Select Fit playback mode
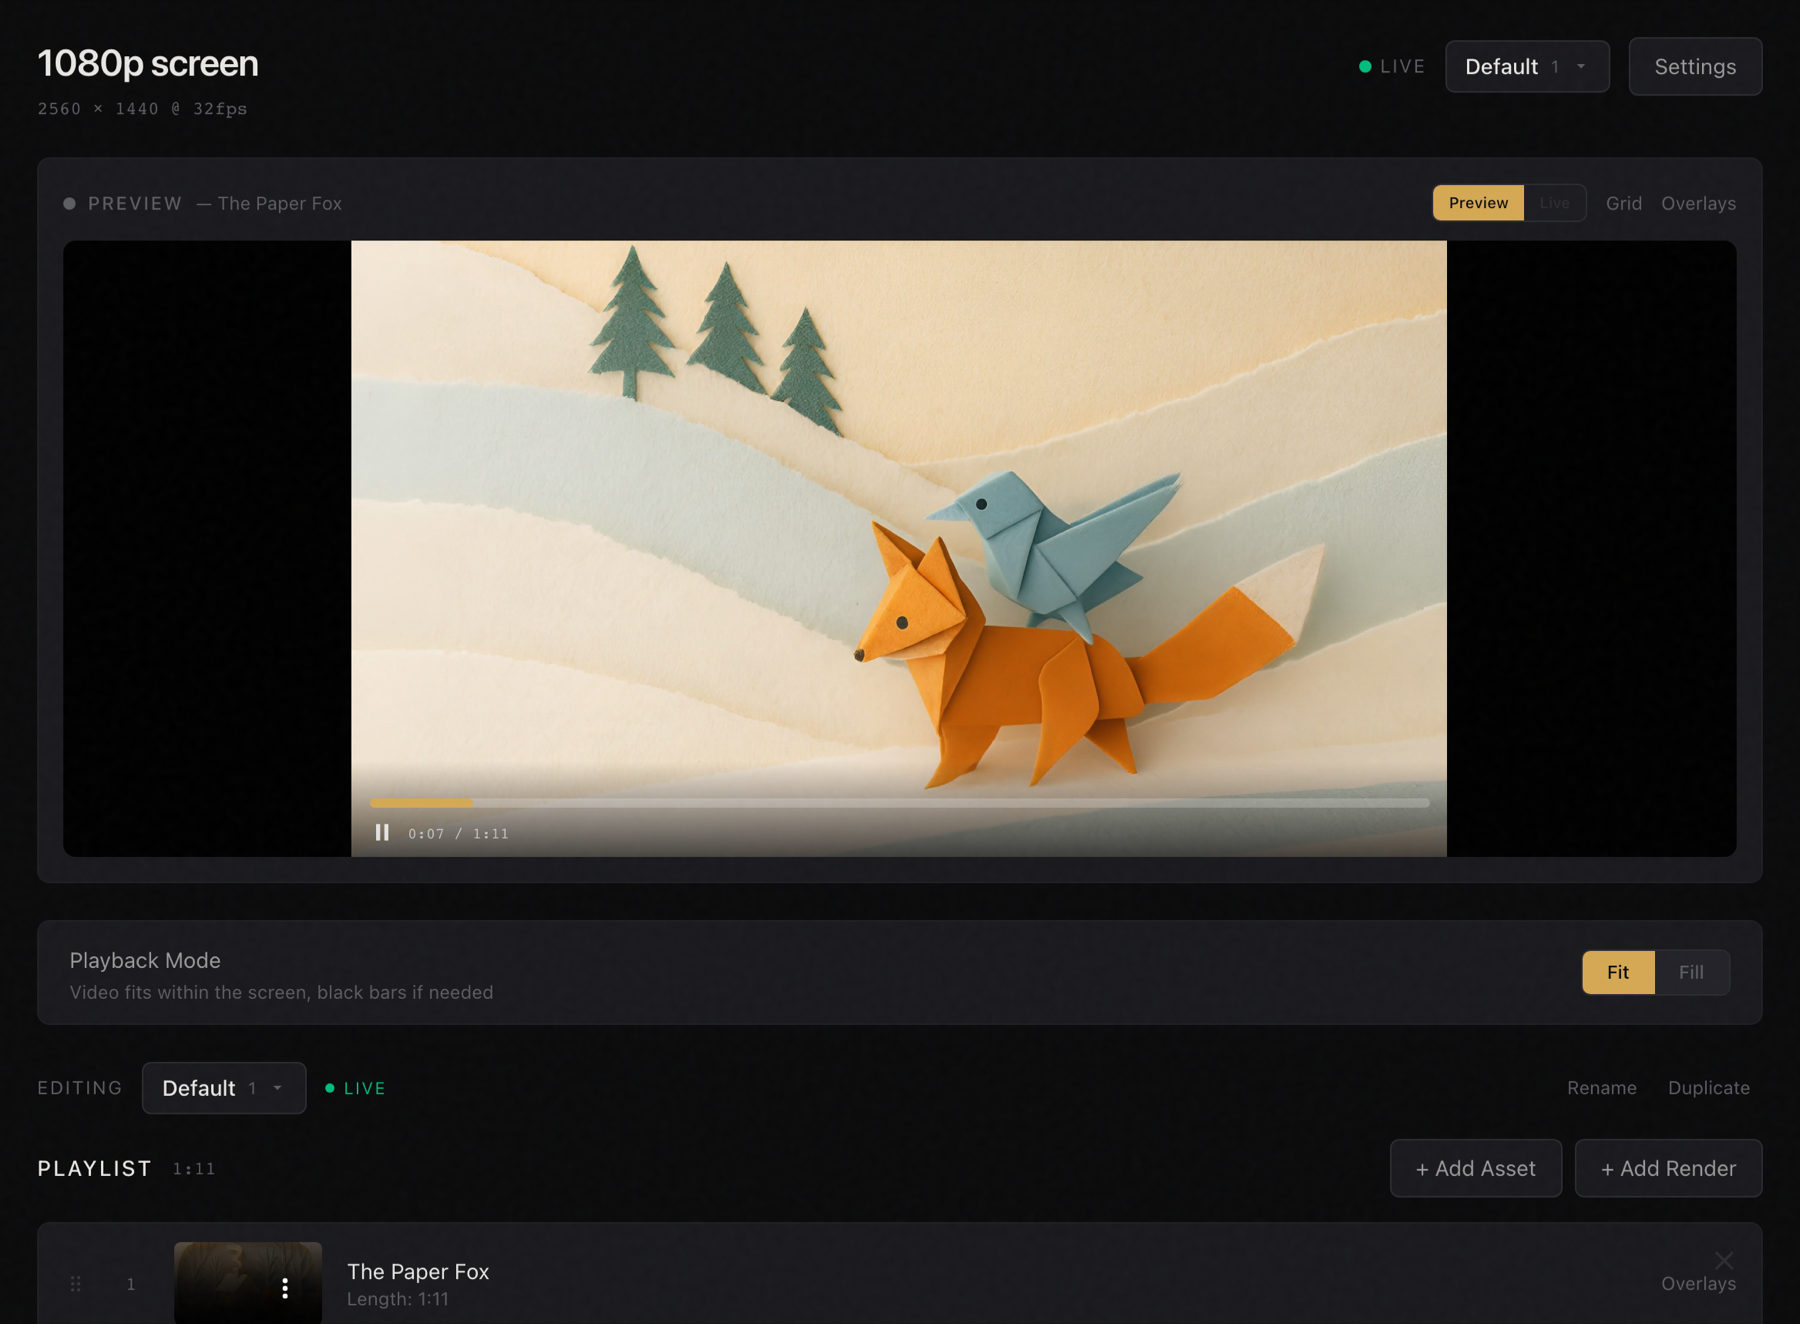 pyautogui.click(x=1618, y=972)
